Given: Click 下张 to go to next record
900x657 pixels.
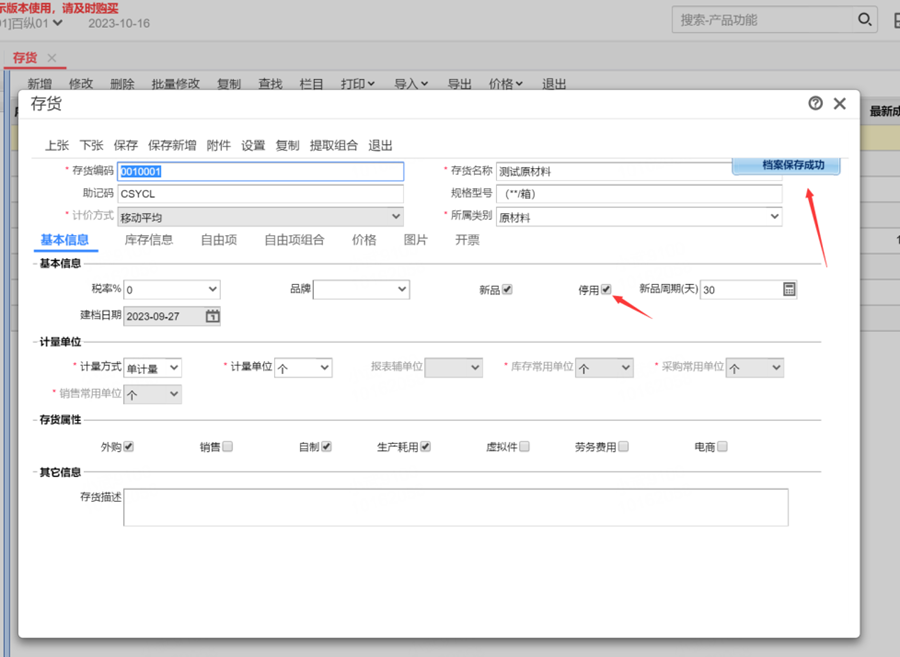Looking at the screenshot, I should tap(91, 146).
